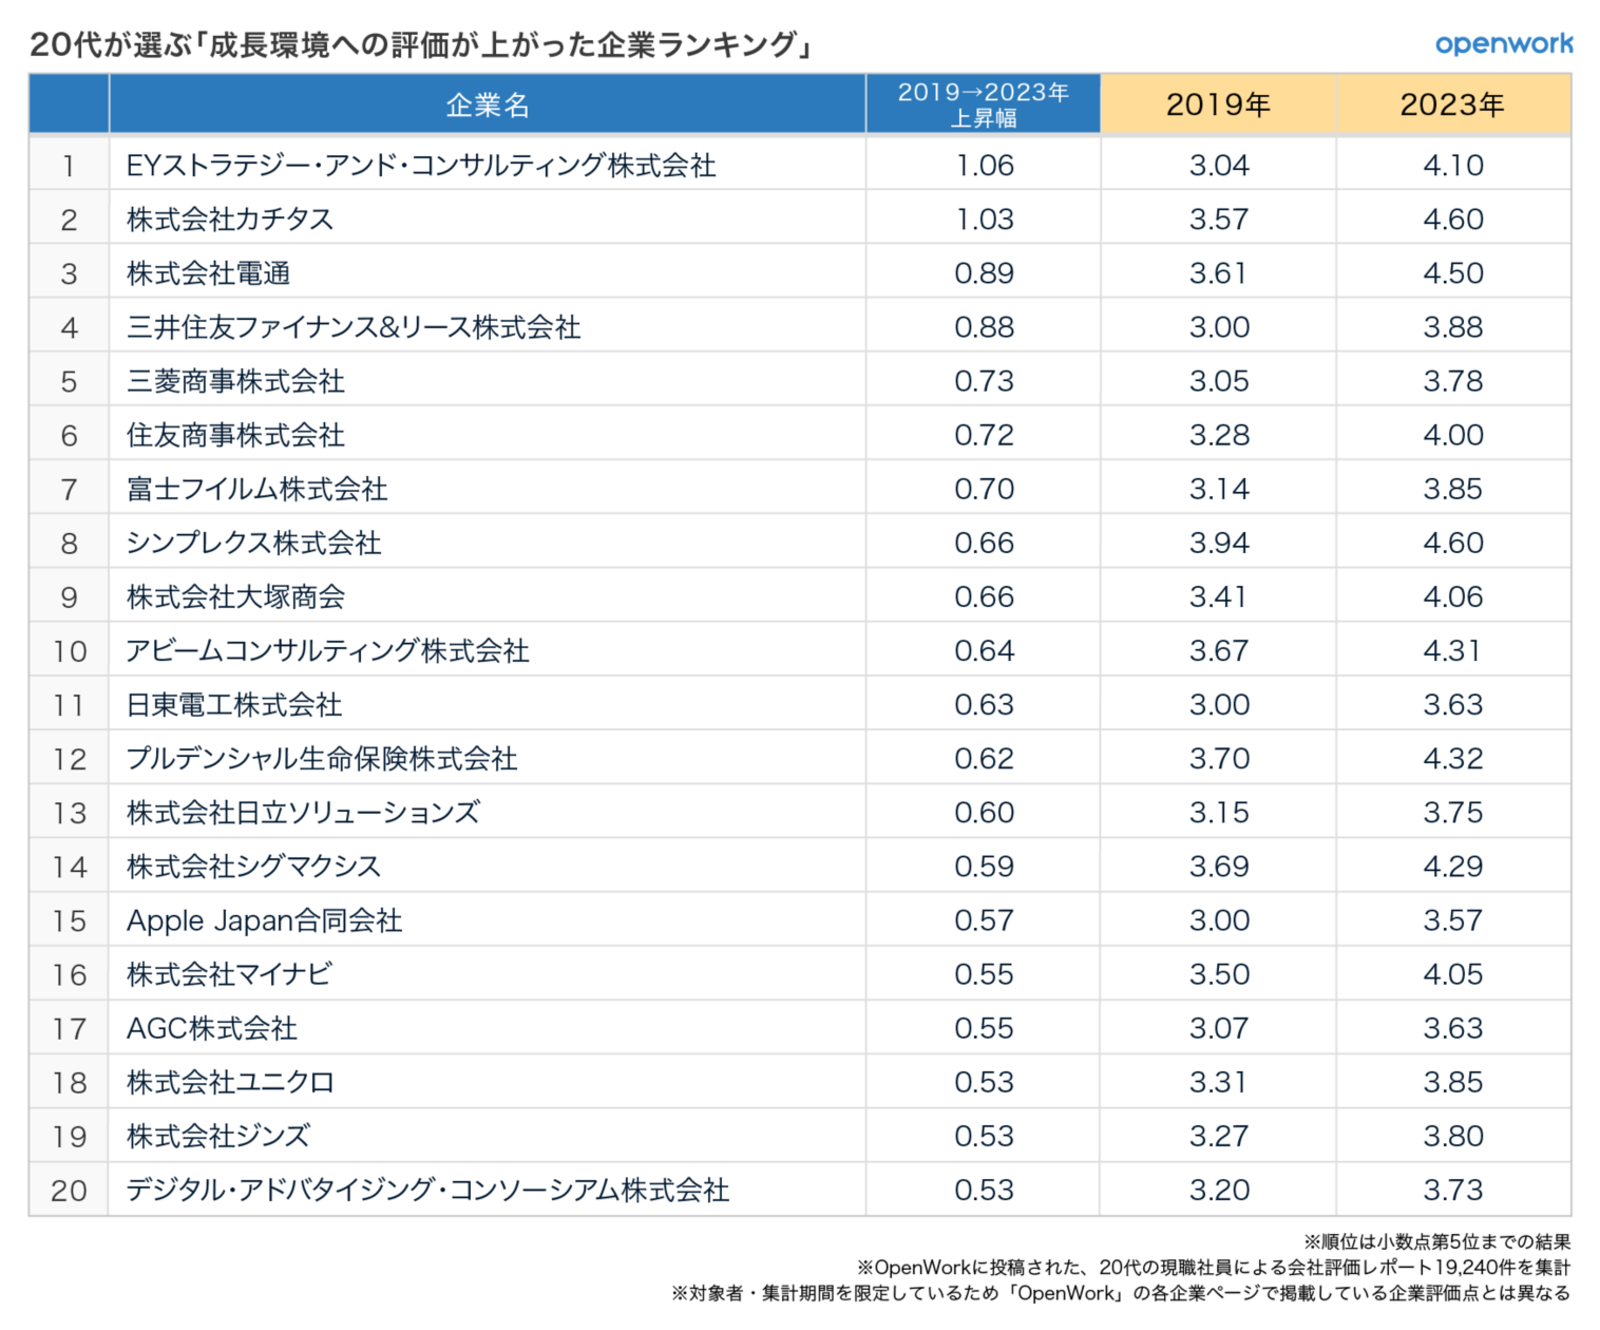Select the 株式会社電通 company cell
The image size is (1600, 1330).
click(208, 273)
